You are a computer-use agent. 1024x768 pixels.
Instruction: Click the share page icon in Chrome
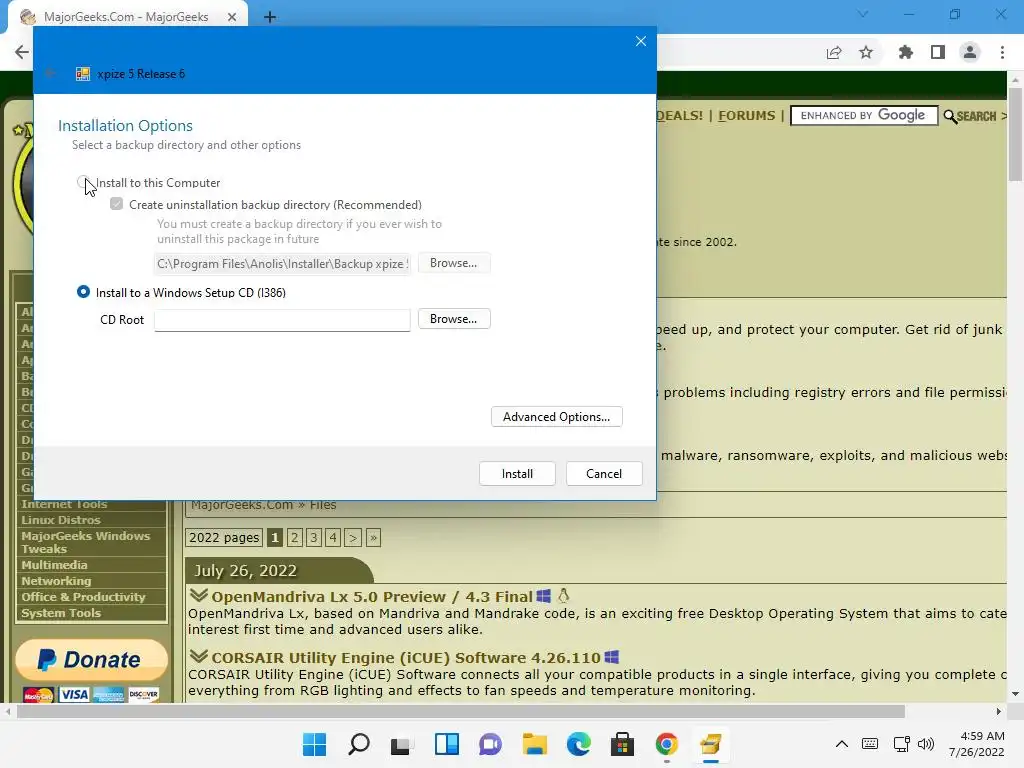pyautogui.click(x=834, y=52)
